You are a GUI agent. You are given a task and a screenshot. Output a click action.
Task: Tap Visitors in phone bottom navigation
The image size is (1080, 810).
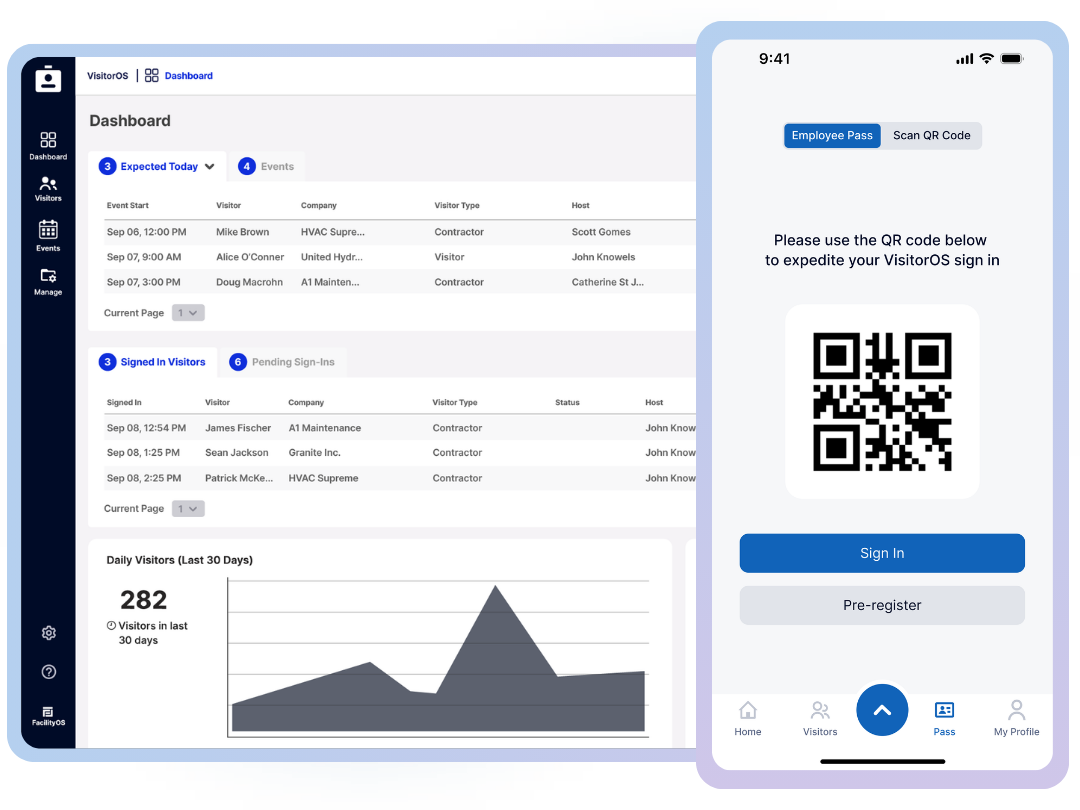pyautogui.click(x=820, y=718)
